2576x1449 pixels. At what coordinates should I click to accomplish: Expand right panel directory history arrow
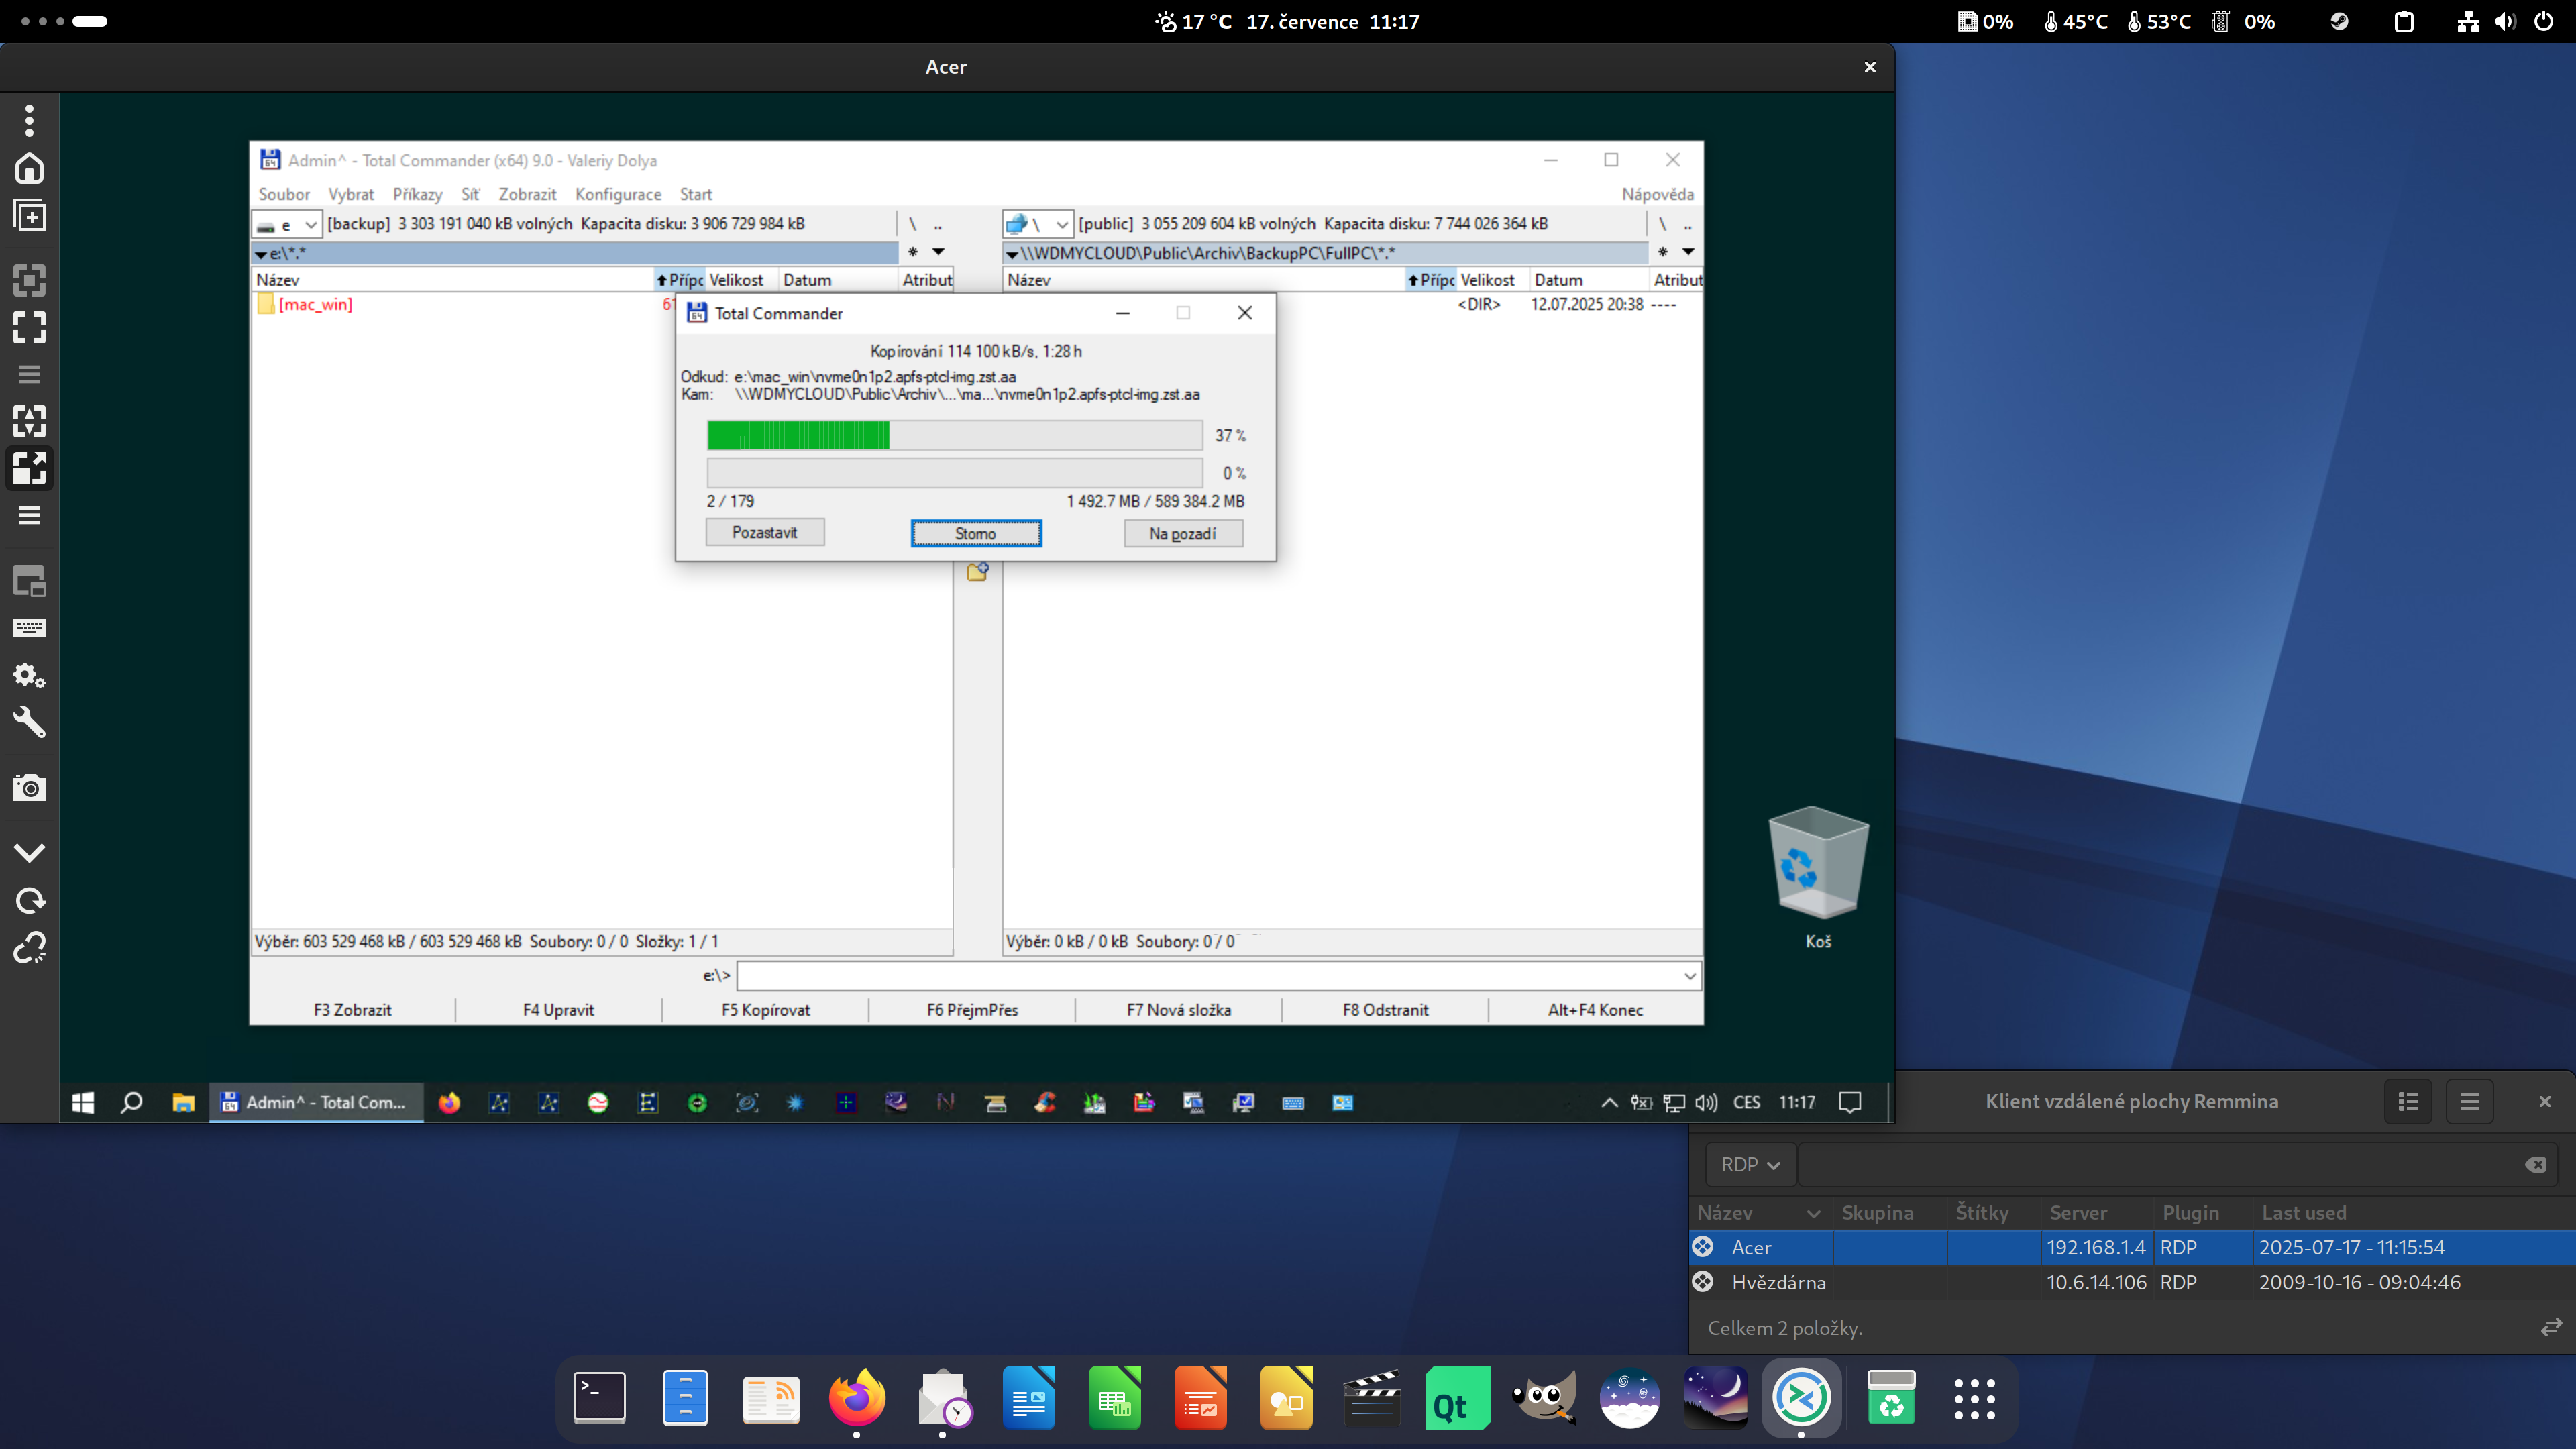1688,252
